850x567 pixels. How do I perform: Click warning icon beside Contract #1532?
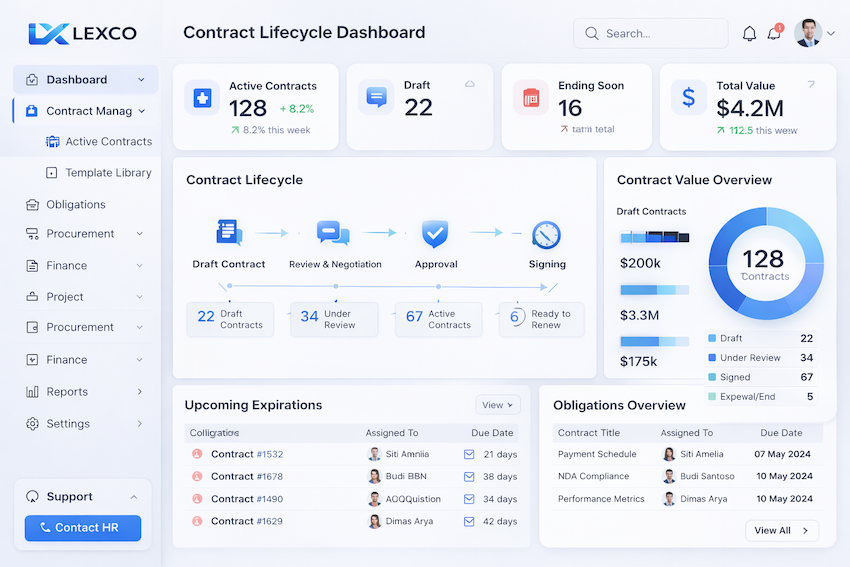(197, 454)
